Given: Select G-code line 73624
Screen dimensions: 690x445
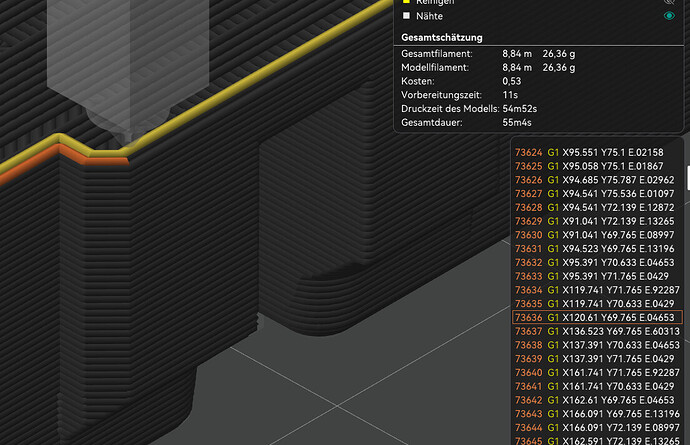Looking at the screenshot, I should pos(596,153).
